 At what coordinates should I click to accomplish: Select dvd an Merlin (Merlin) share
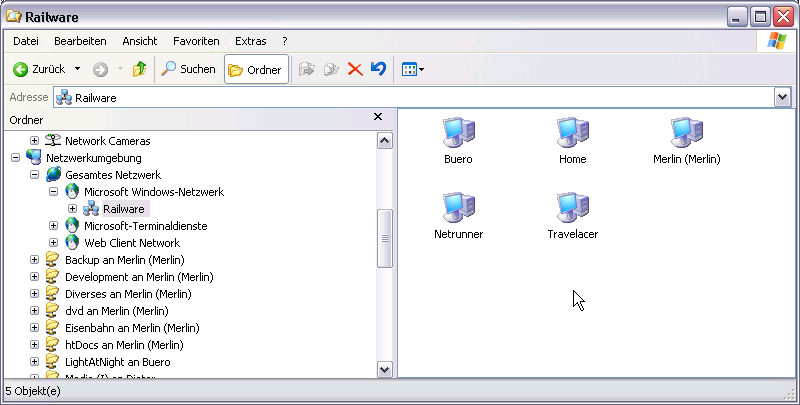click(x=117, y=311)
